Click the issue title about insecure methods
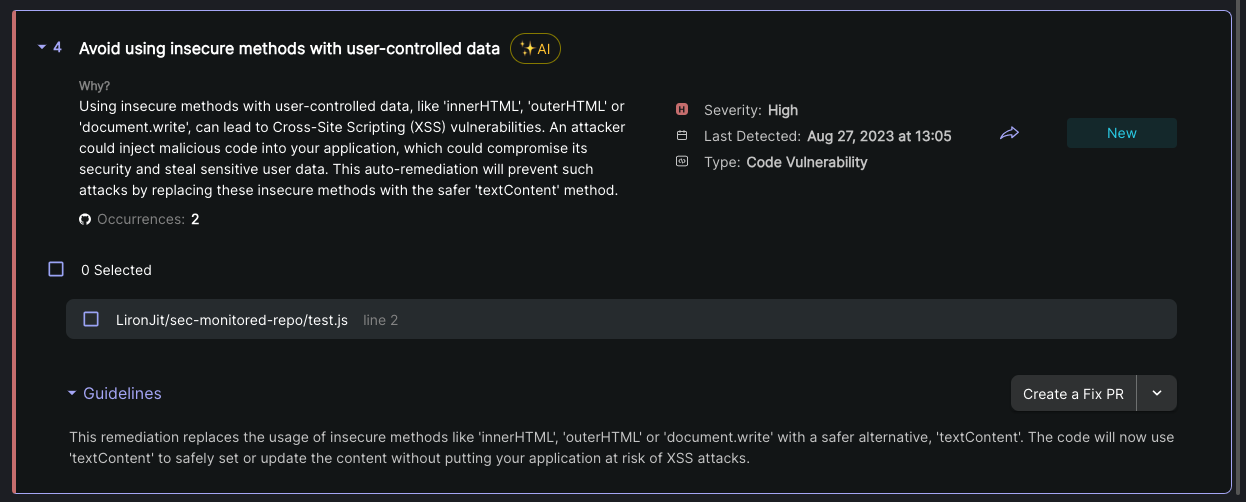Viewport: 1246px width, 502px height. tap(289, 48)
